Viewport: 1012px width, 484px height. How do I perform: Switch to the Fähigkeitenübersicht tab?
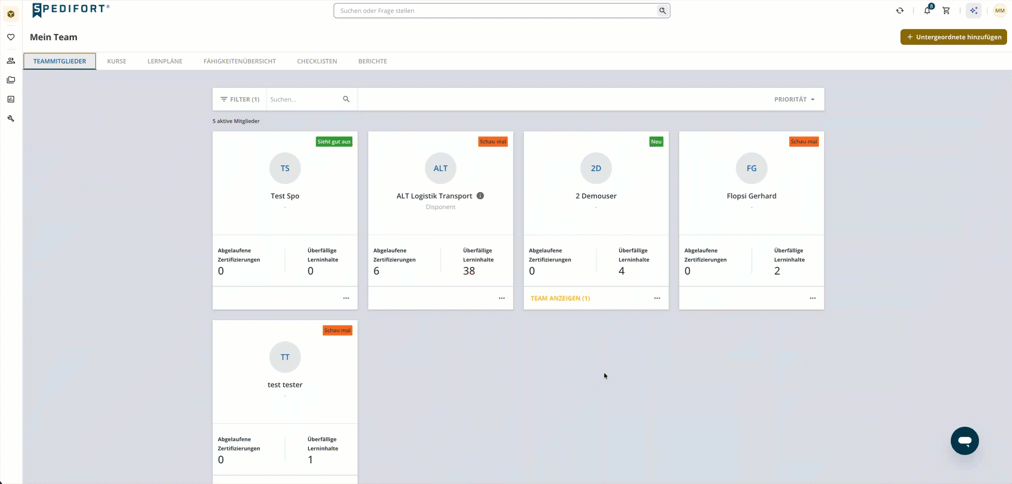coord(239,61)
